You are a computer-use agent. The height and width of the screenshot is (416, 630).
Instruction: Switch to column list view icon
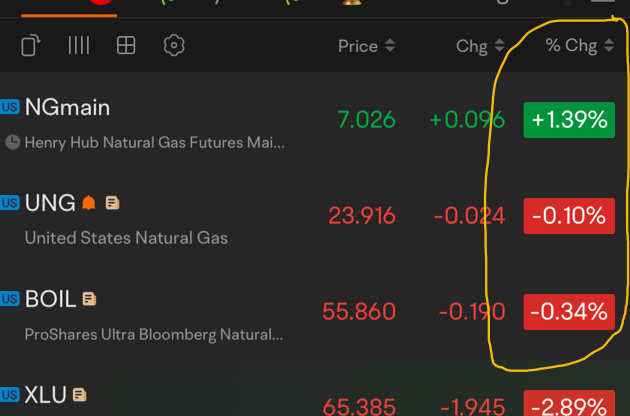click(78, 45)
